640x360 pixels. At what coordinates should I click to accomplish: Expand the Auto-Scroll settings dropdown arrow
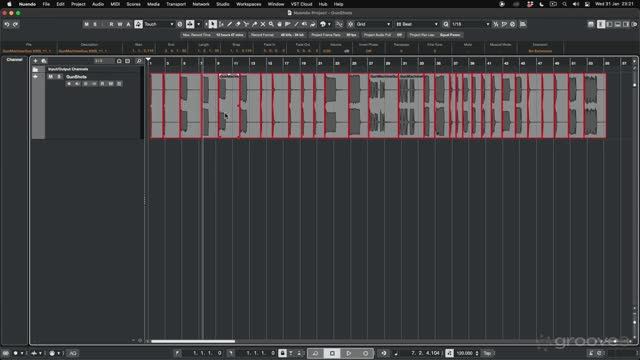[198, 24]
